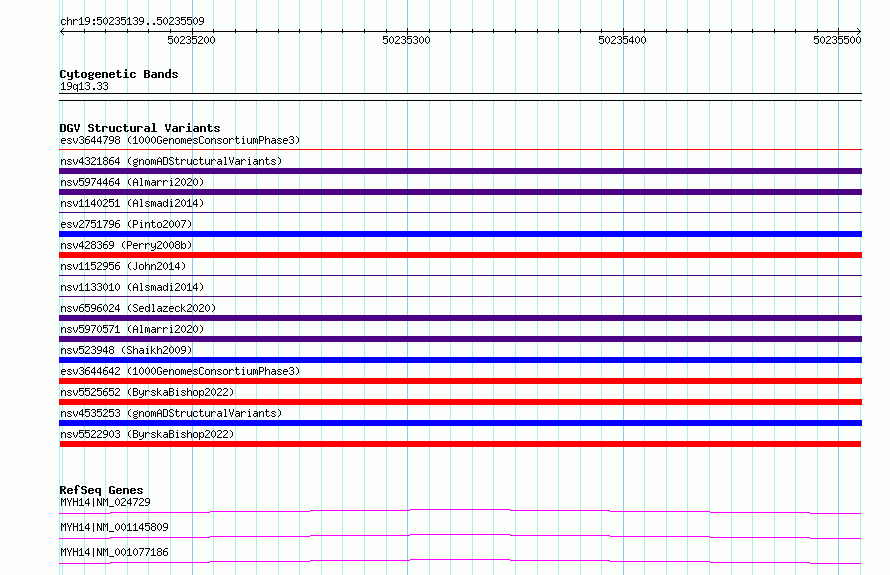Select the MYH14|NM_001145809 transcript label
Image resolution: width=890 pixels, height=575 pixels.
pyautogui.click(x=114, y=527)
